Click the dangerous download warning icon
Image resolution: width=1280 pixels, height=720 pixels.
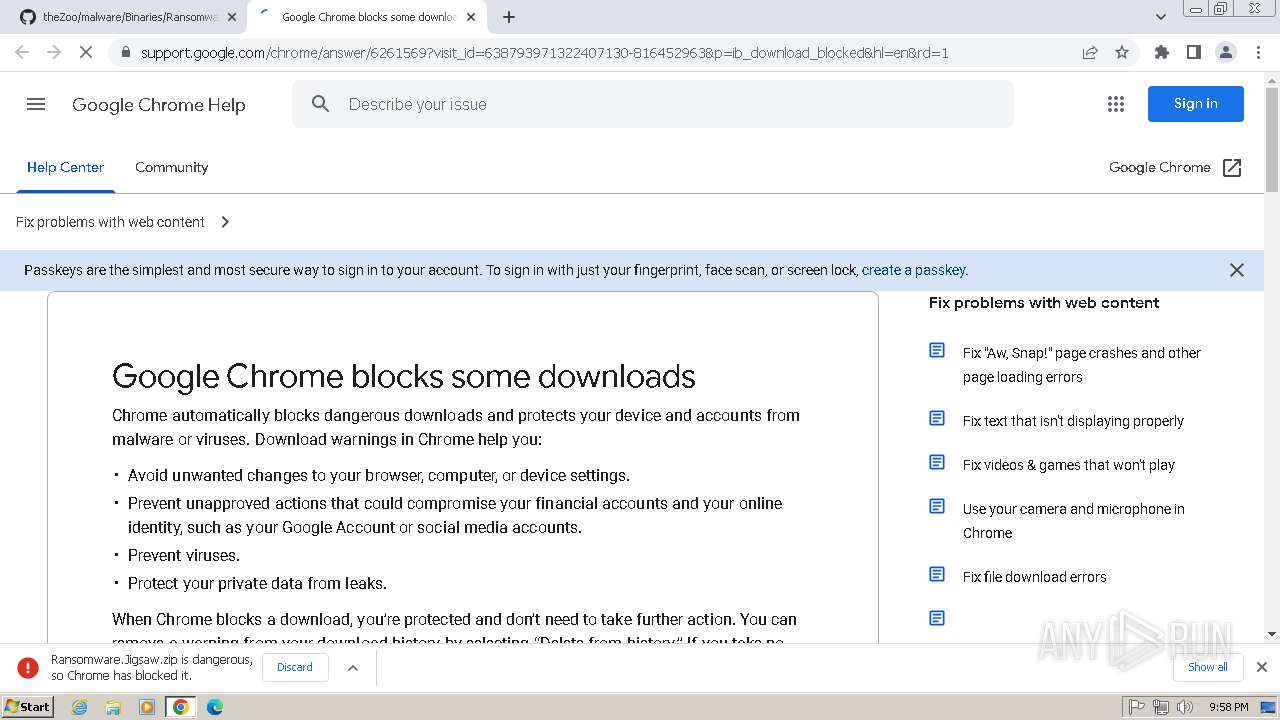pos(28,667)
